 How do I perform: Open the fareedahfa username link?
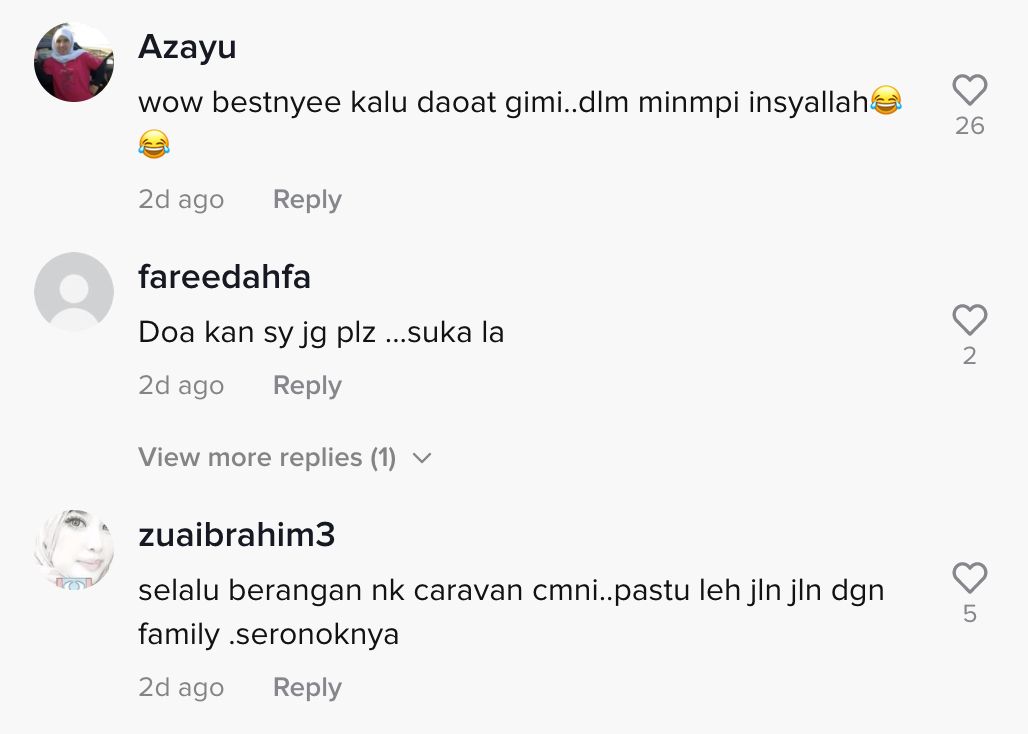tap(224, 277)
